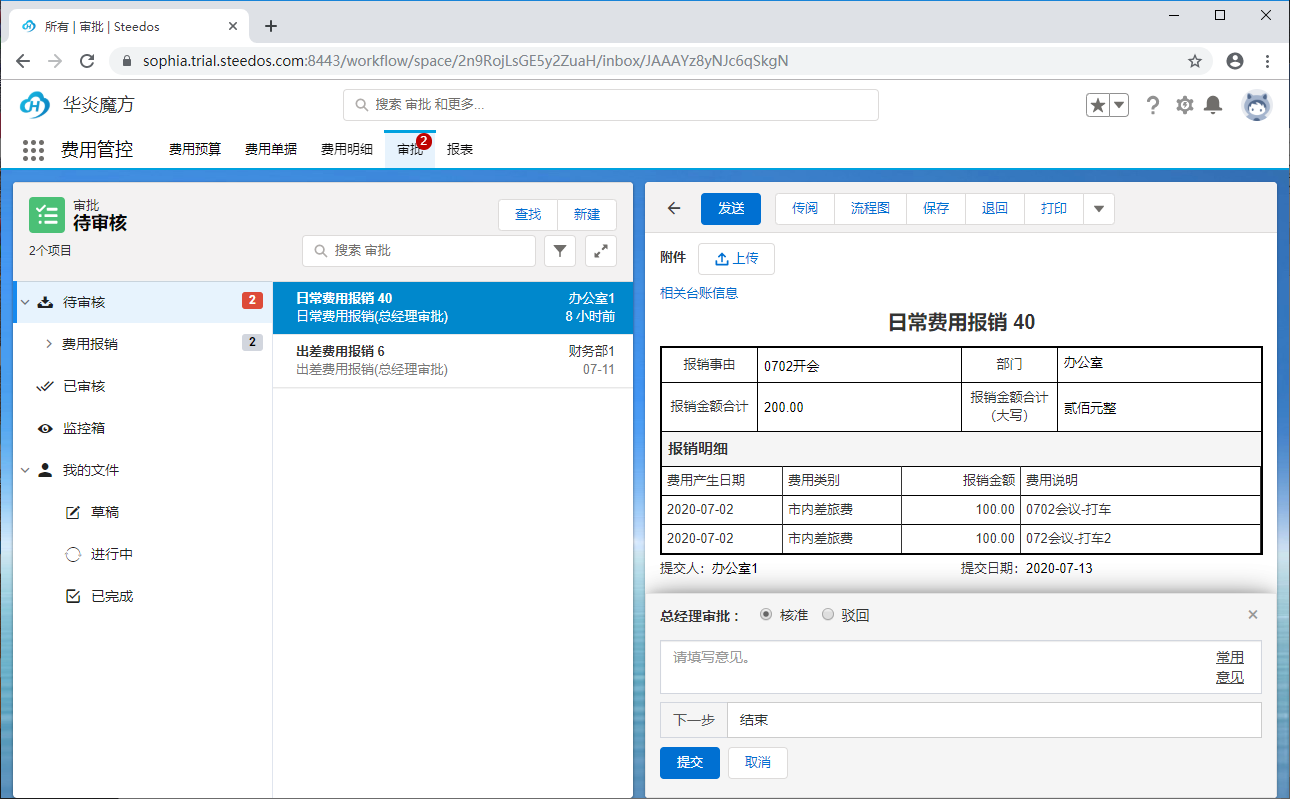Toggle the bookmark star in the browser toolbar

coord(1195,60)
